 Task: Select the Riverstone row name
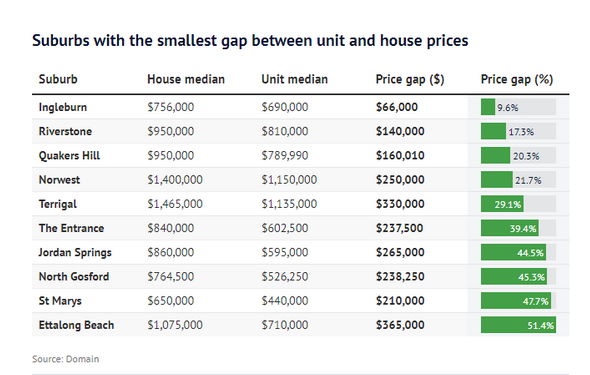point(65,131)
